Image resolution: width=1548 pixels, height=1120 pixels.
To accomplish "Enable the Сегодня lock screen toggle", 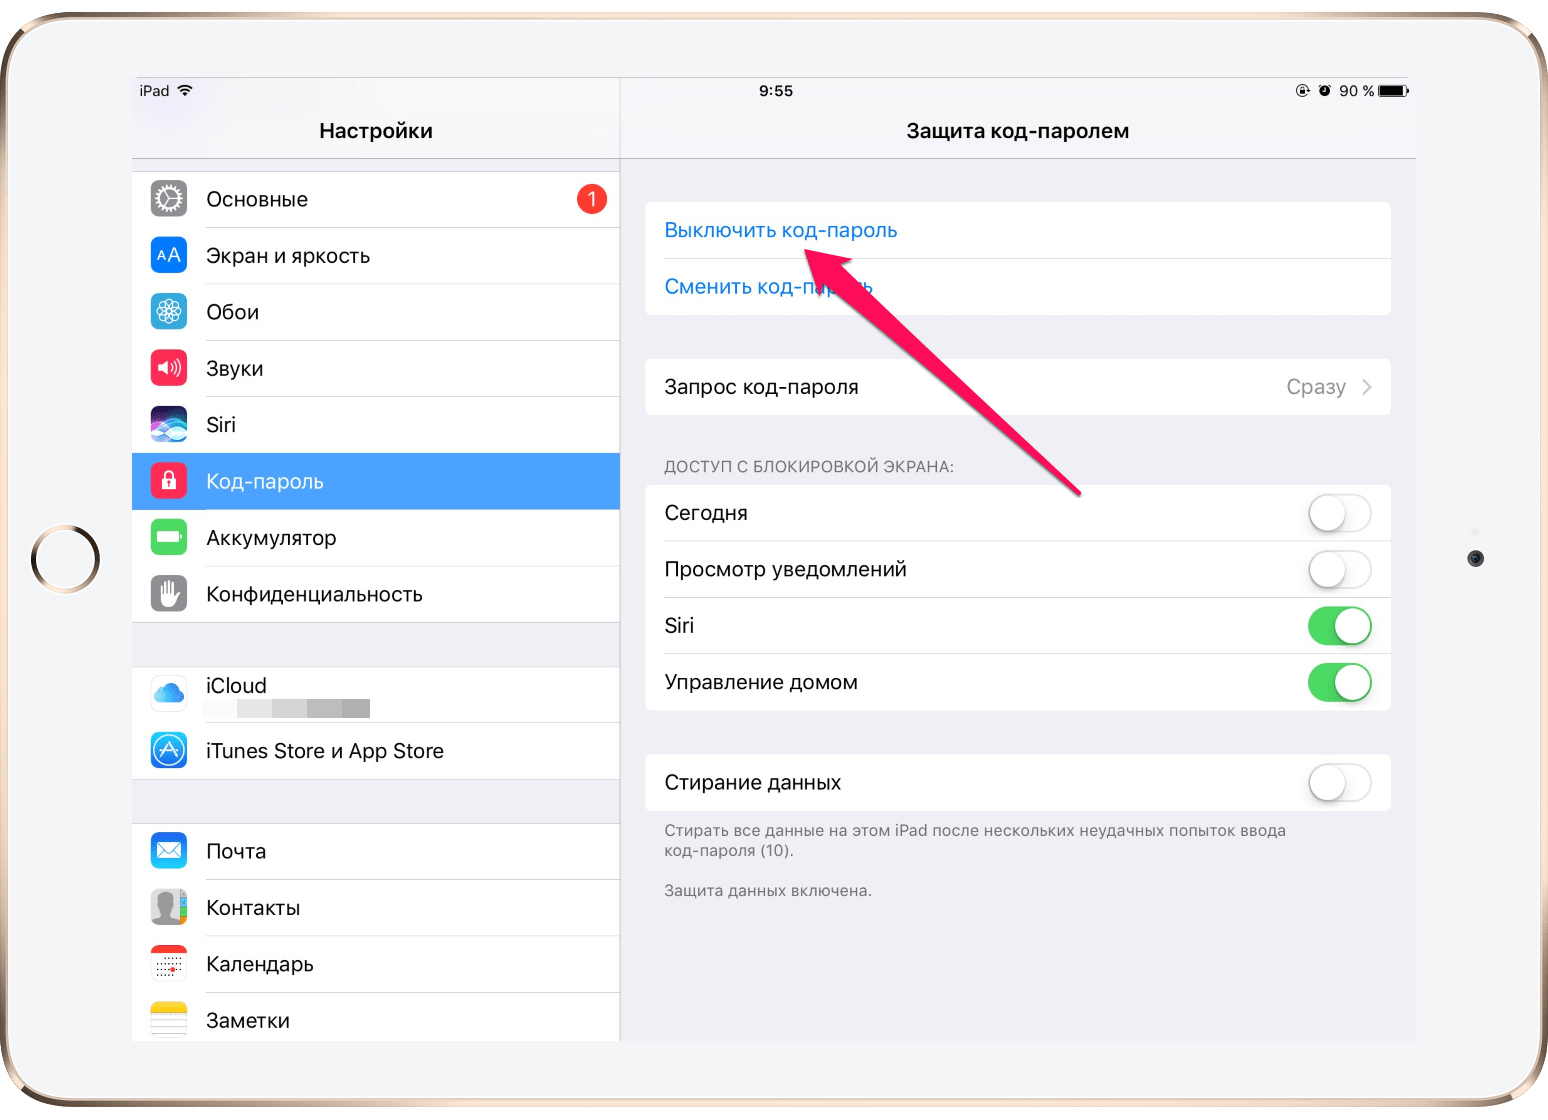I will 1340,513.
